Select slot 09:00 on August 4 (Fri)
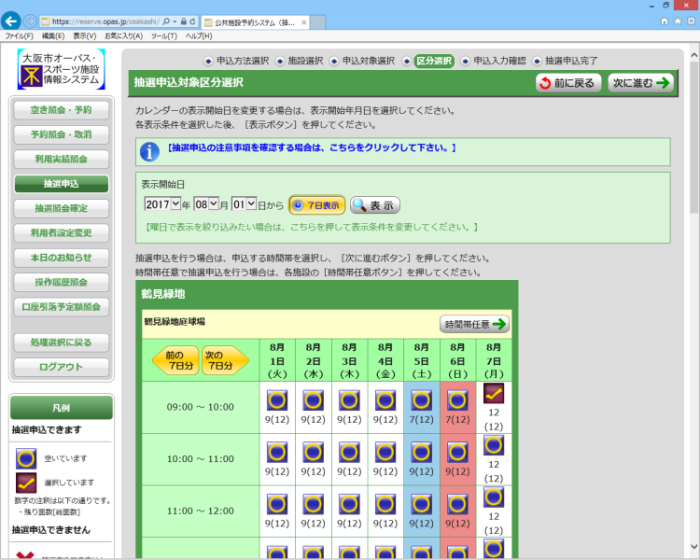 click(x=385, y=400)
